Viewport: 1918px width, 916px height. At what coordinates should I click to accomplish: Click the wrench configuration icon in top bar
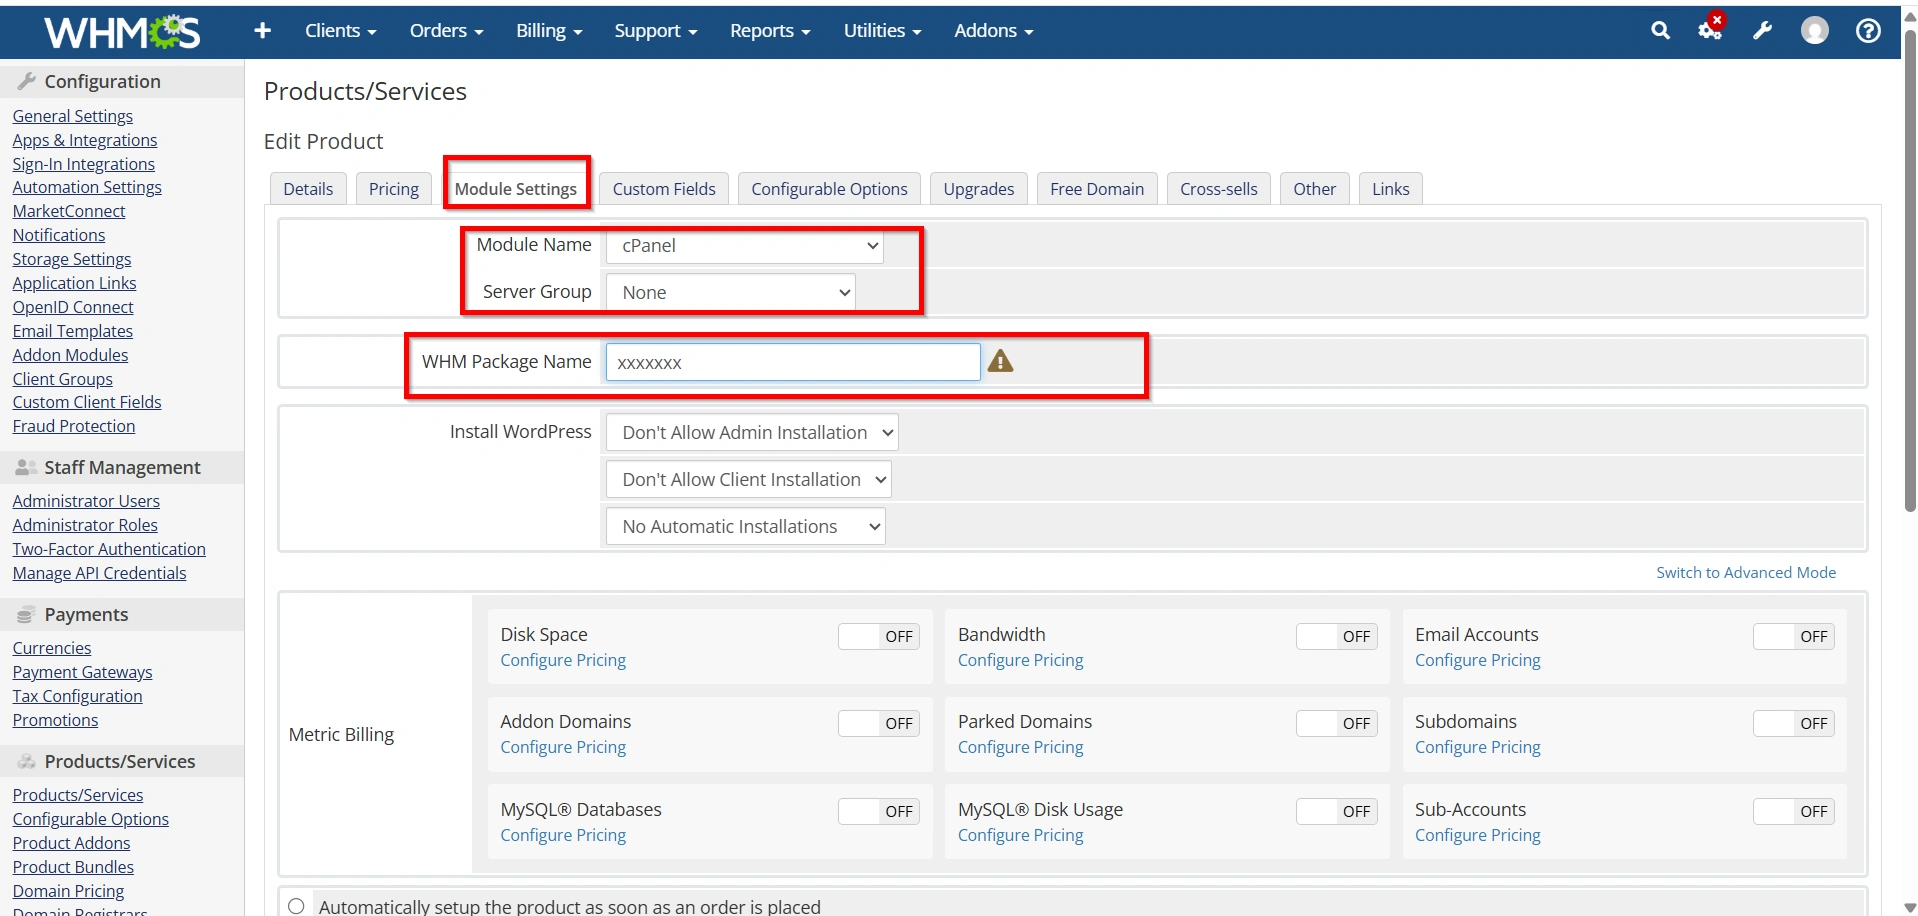click(x=1763, y=31)
